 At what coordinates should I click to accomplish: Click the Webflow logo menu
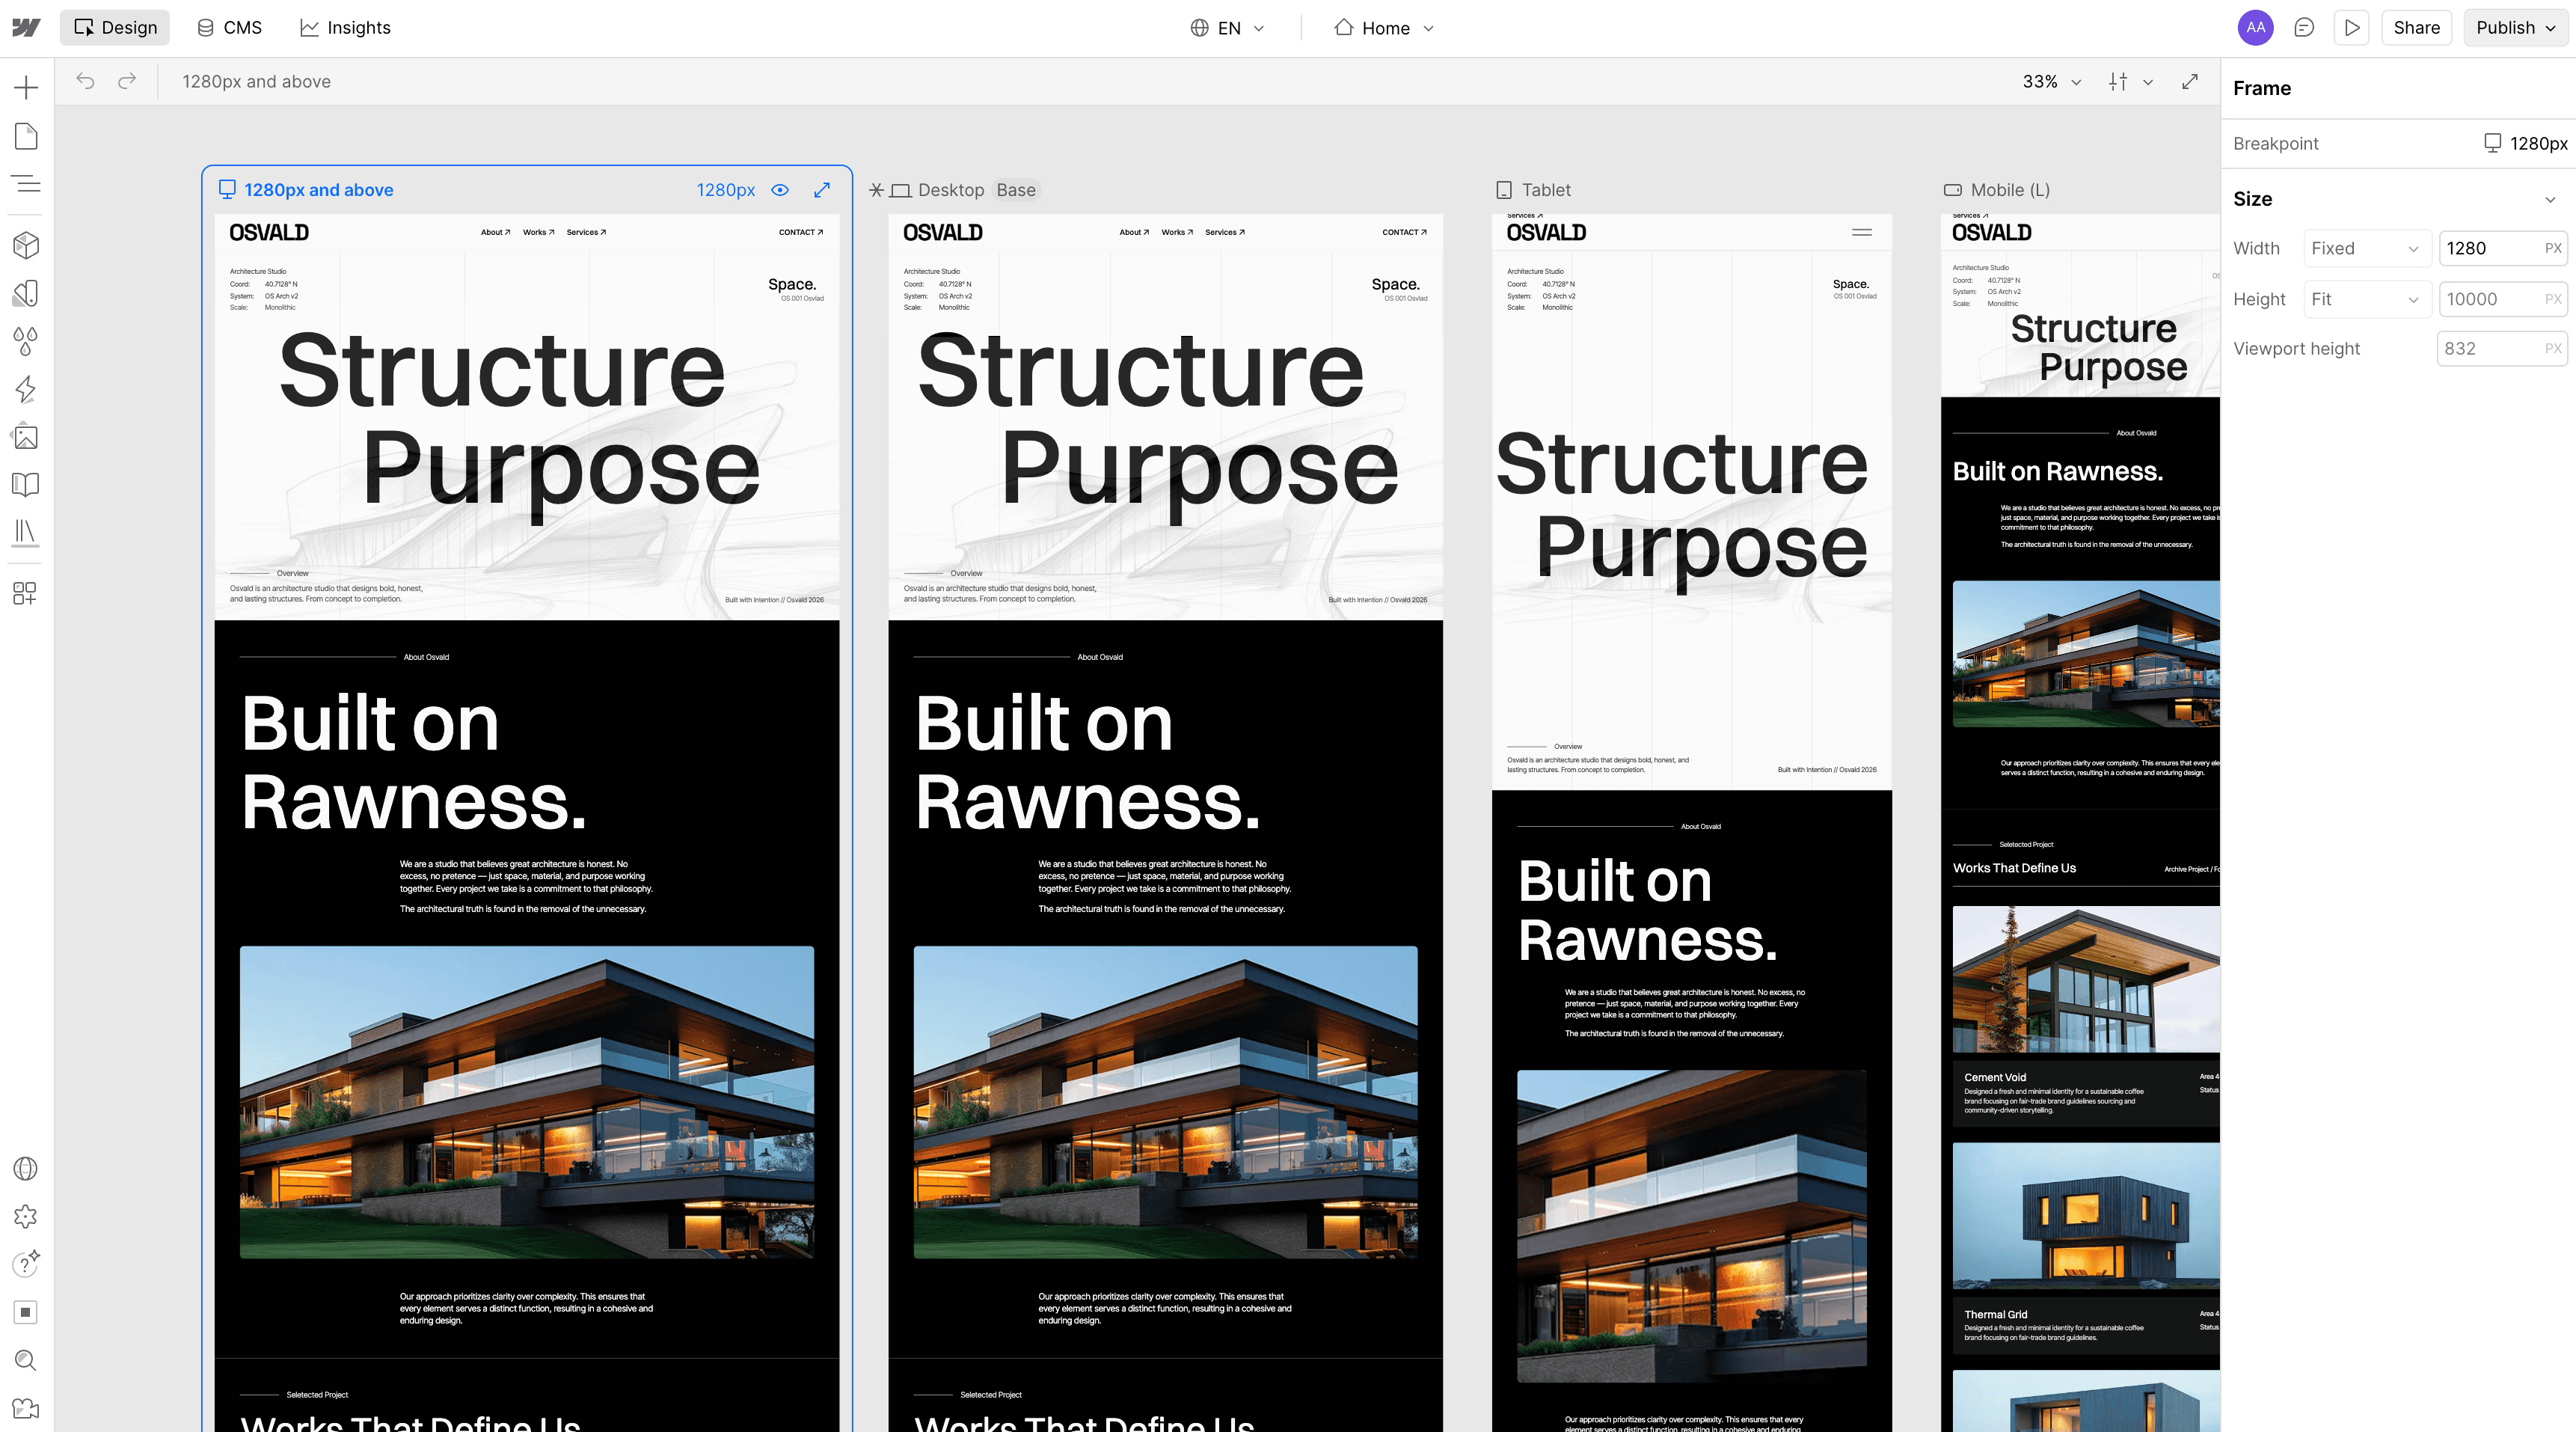pos(26,28)
